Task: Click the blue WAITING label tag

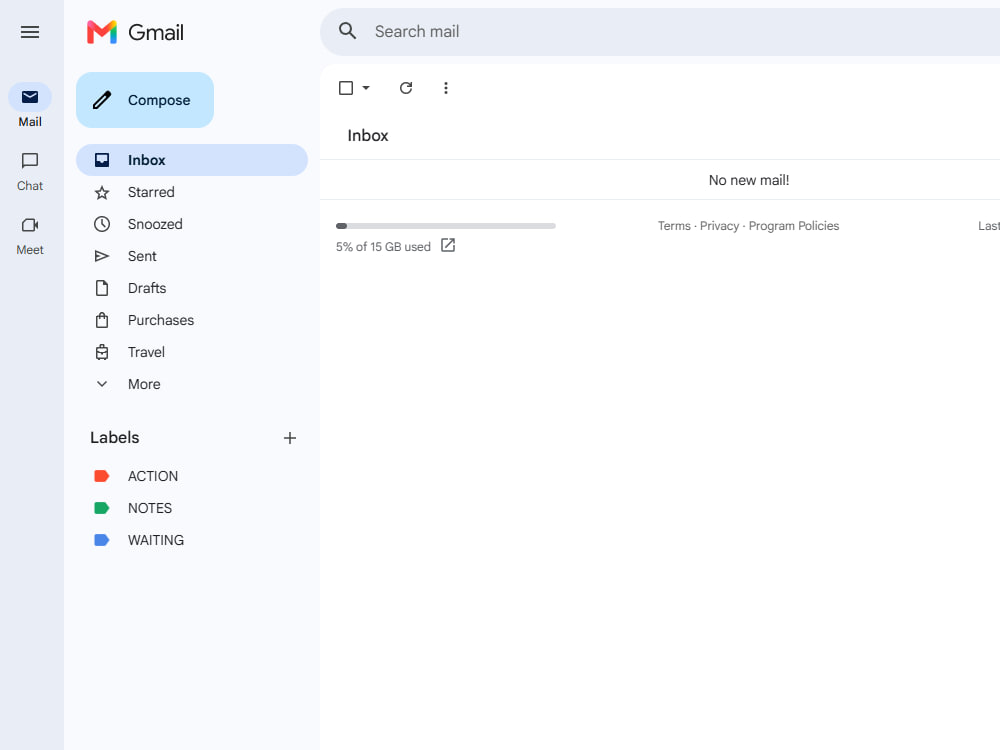Action: click(102, 540)
